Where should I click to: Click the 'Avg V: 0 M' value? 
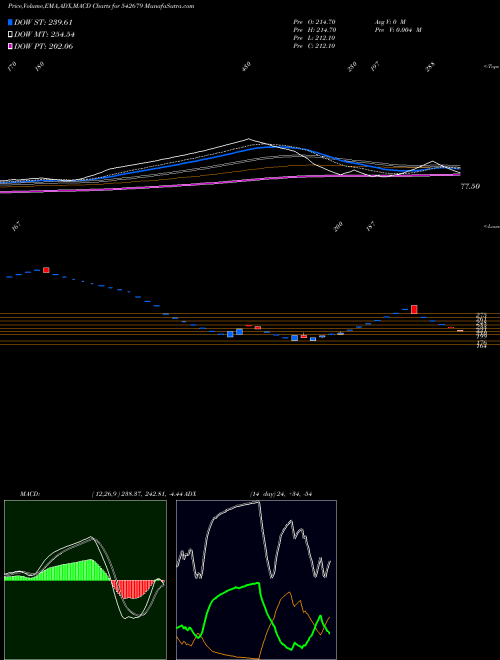[x=389, y=22]
